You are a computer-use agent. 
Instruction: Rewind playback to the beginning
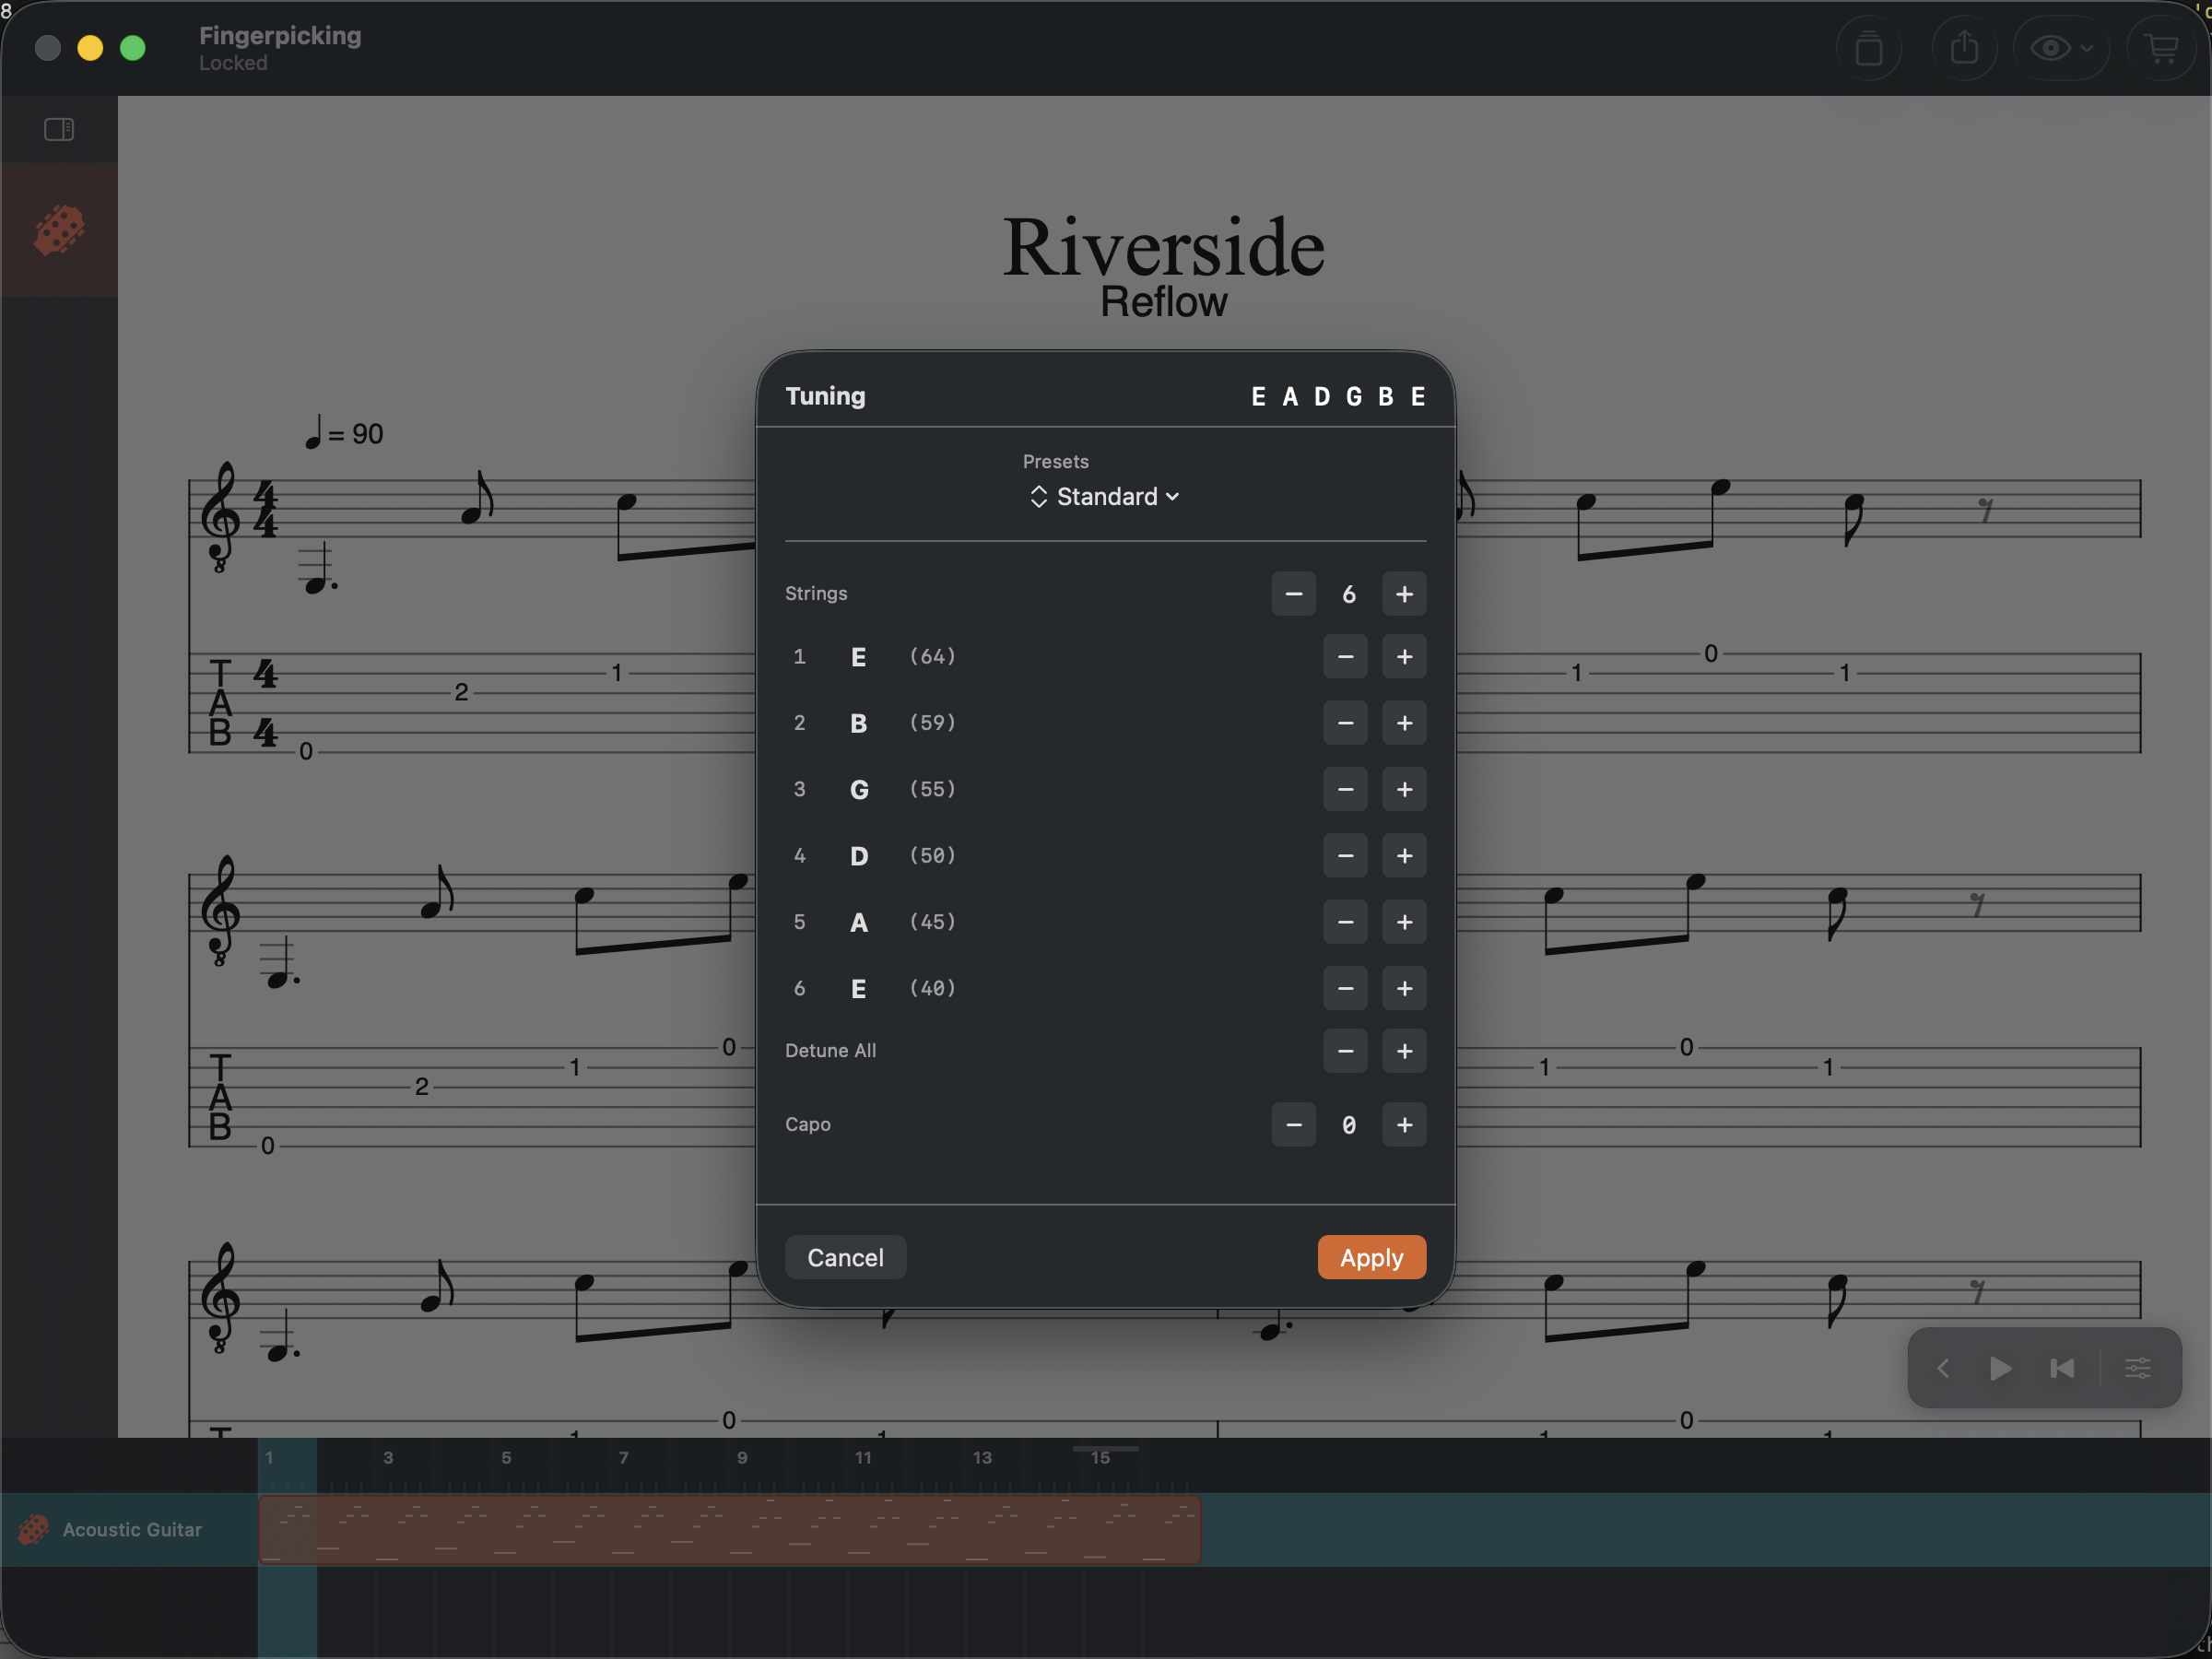coord(2061,1368)
